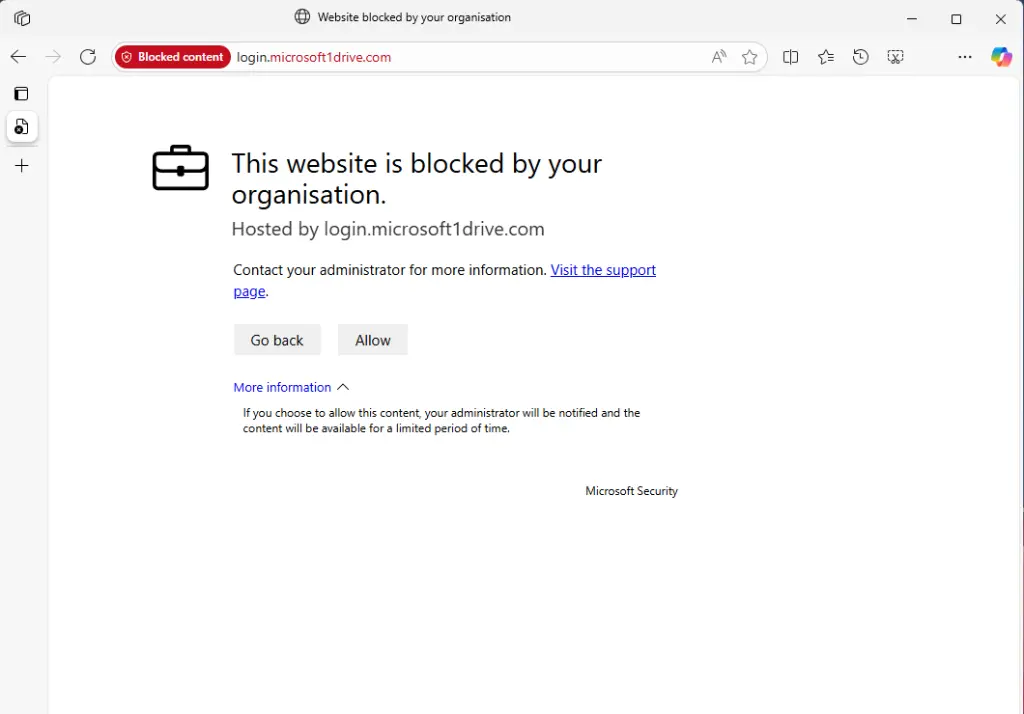Click the forward navigation arrow

(53, 57)
